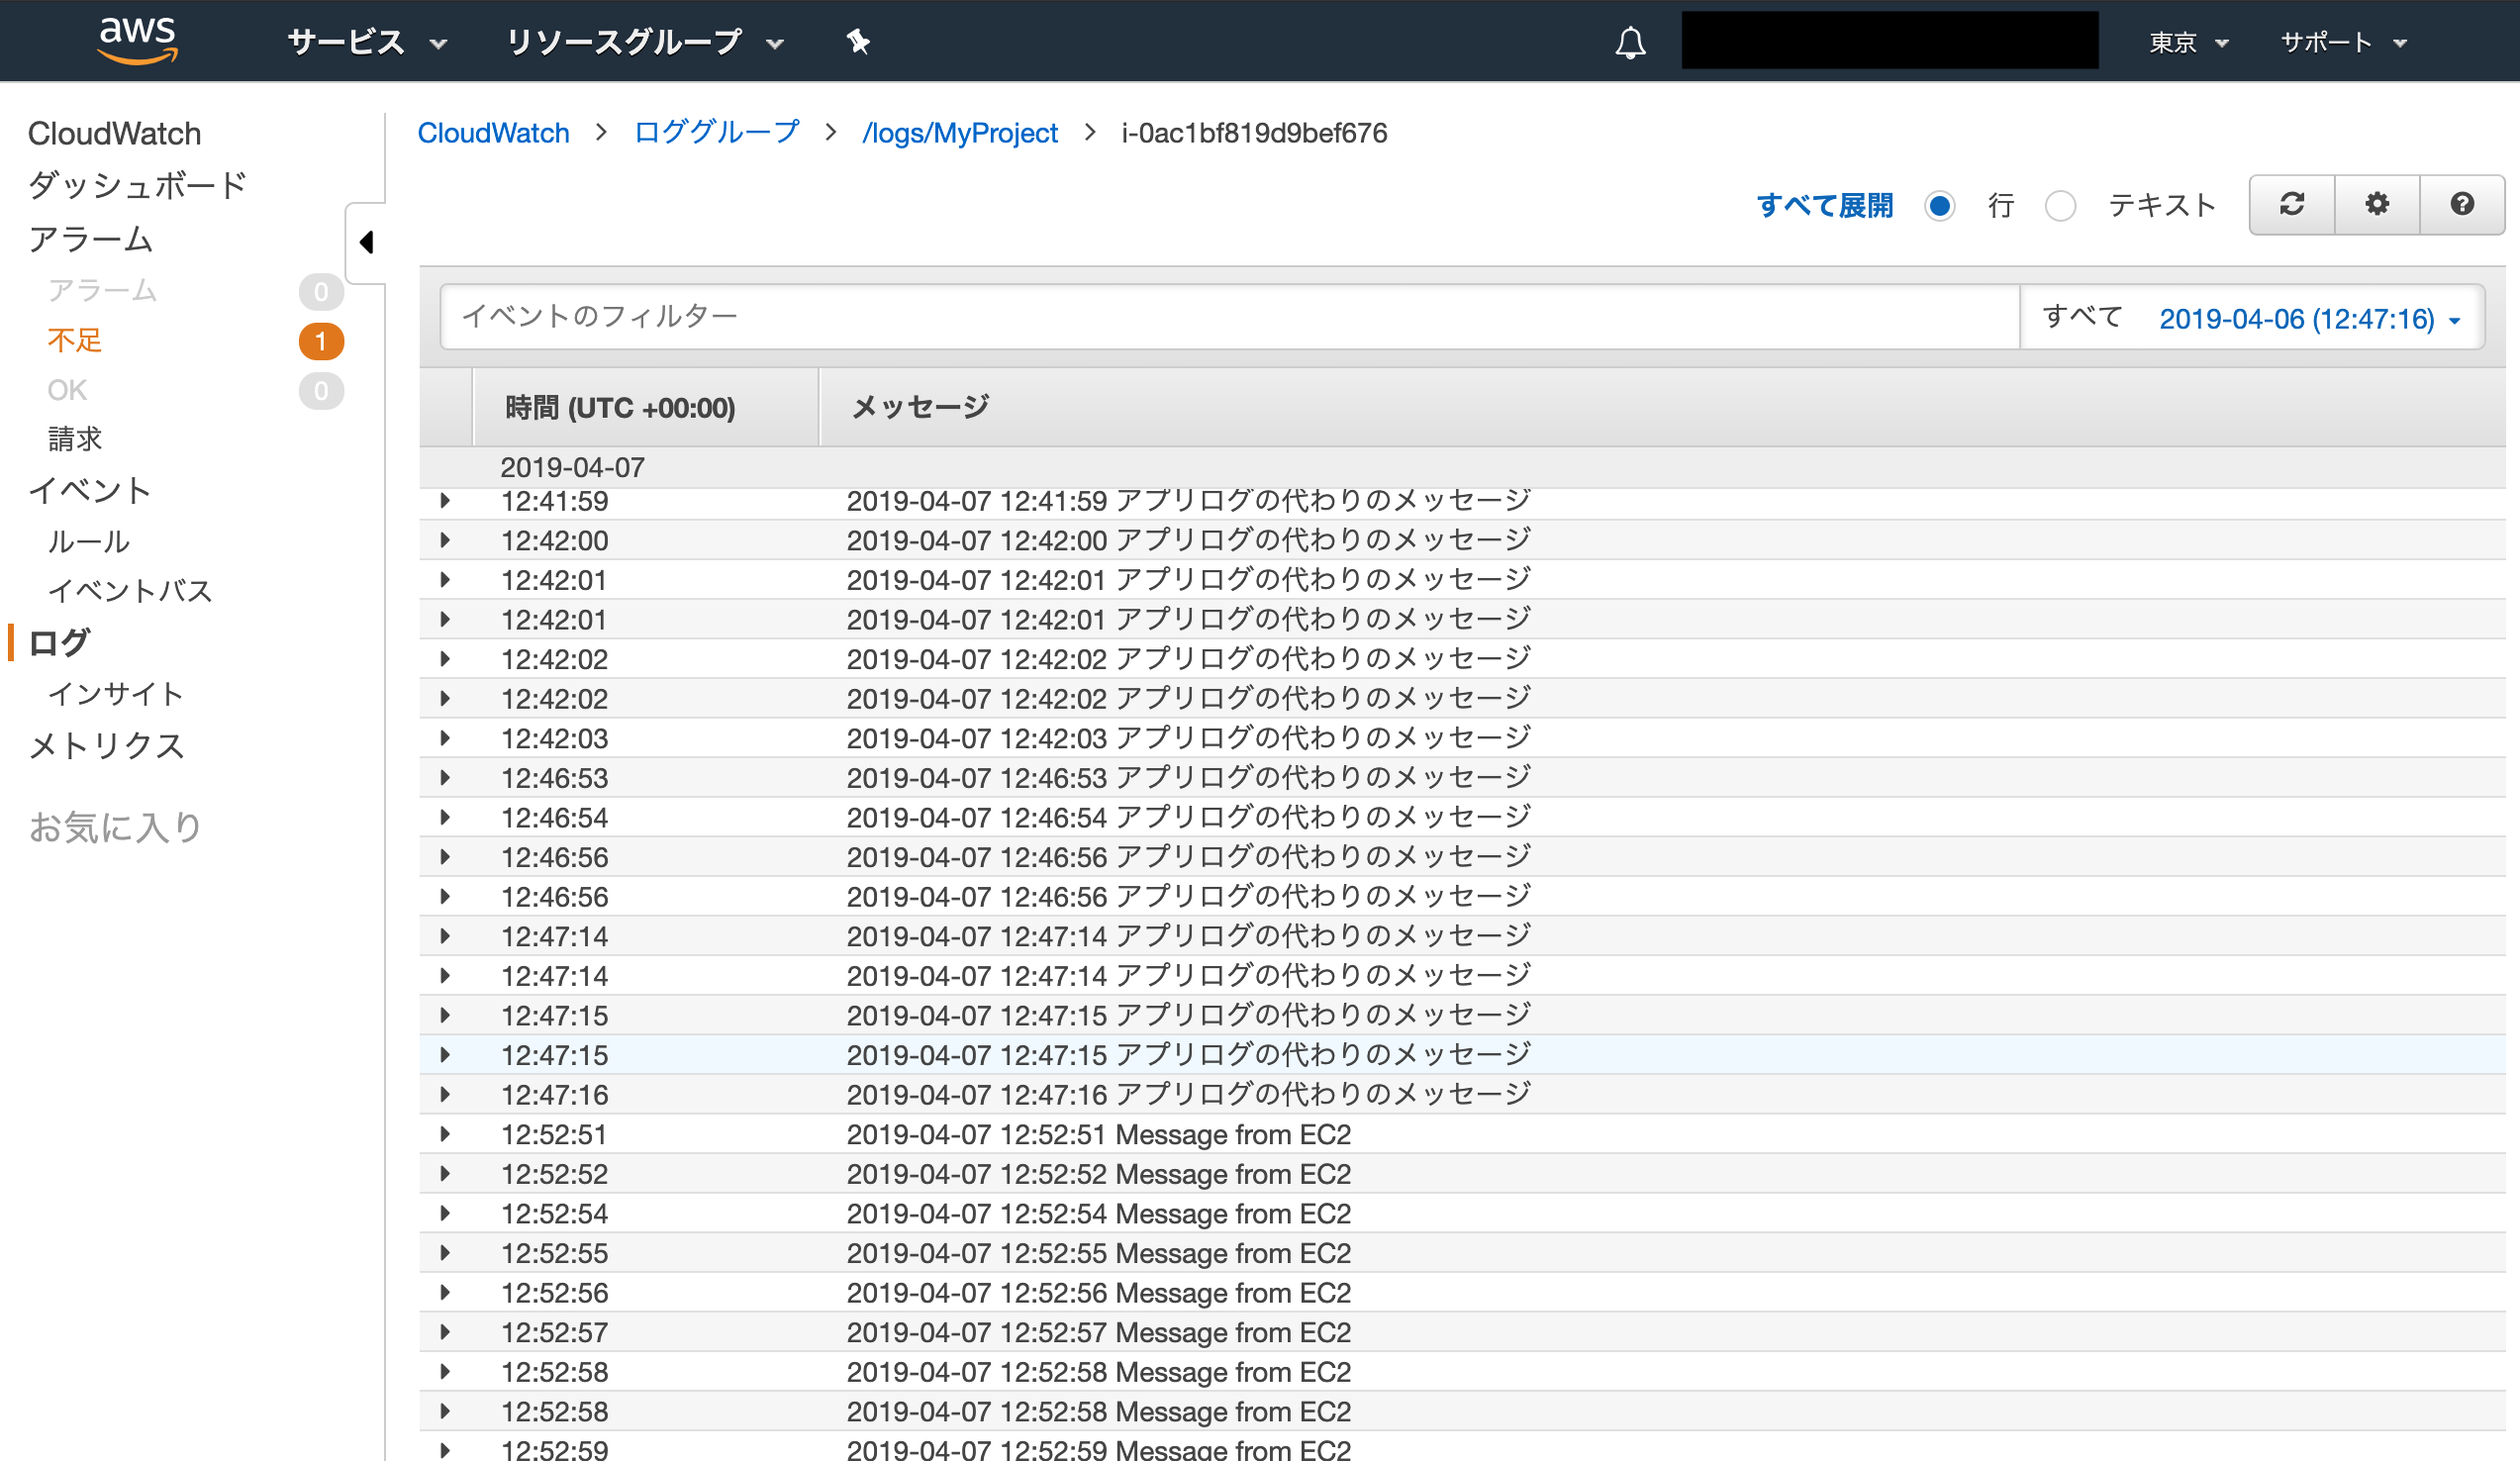Image resolution: width=2520 pixels, height=1461 pixels.
Task: Open the サポート dropdown
Action: pyautogui.click(x=2343, y=42)
